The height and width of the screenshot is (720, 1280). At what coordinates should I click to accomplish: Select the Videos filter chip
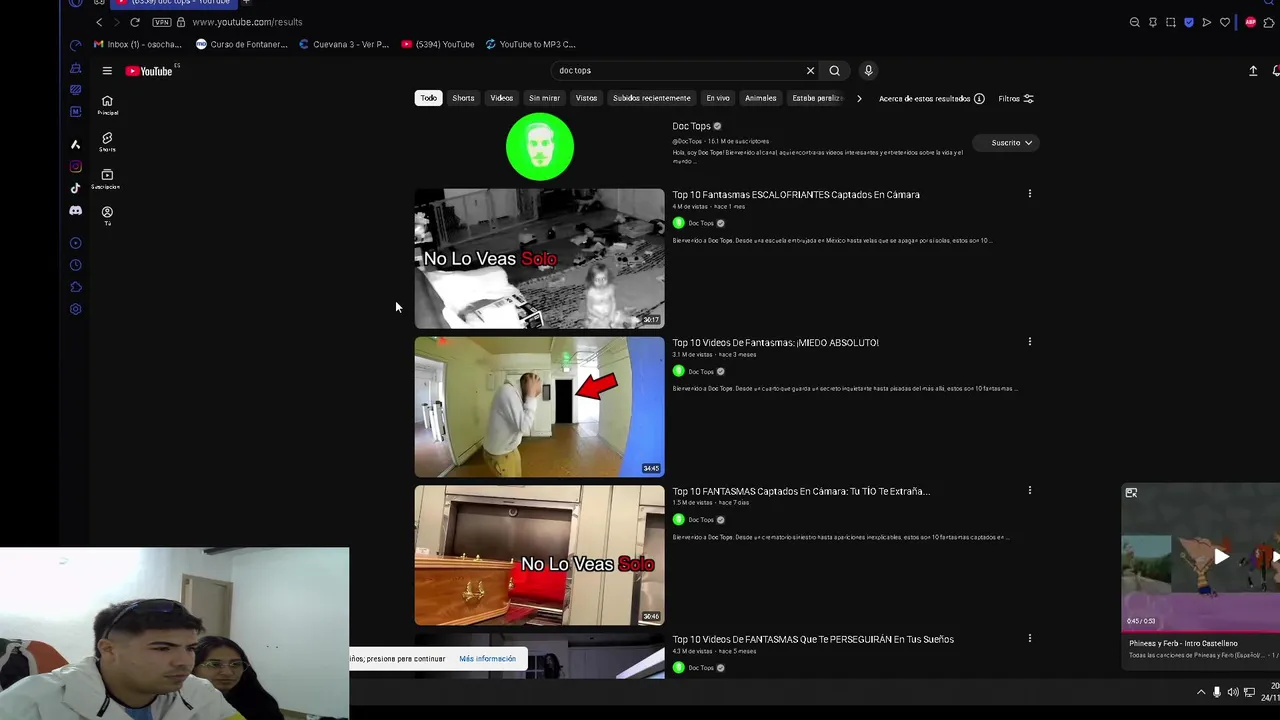(502, 98)
